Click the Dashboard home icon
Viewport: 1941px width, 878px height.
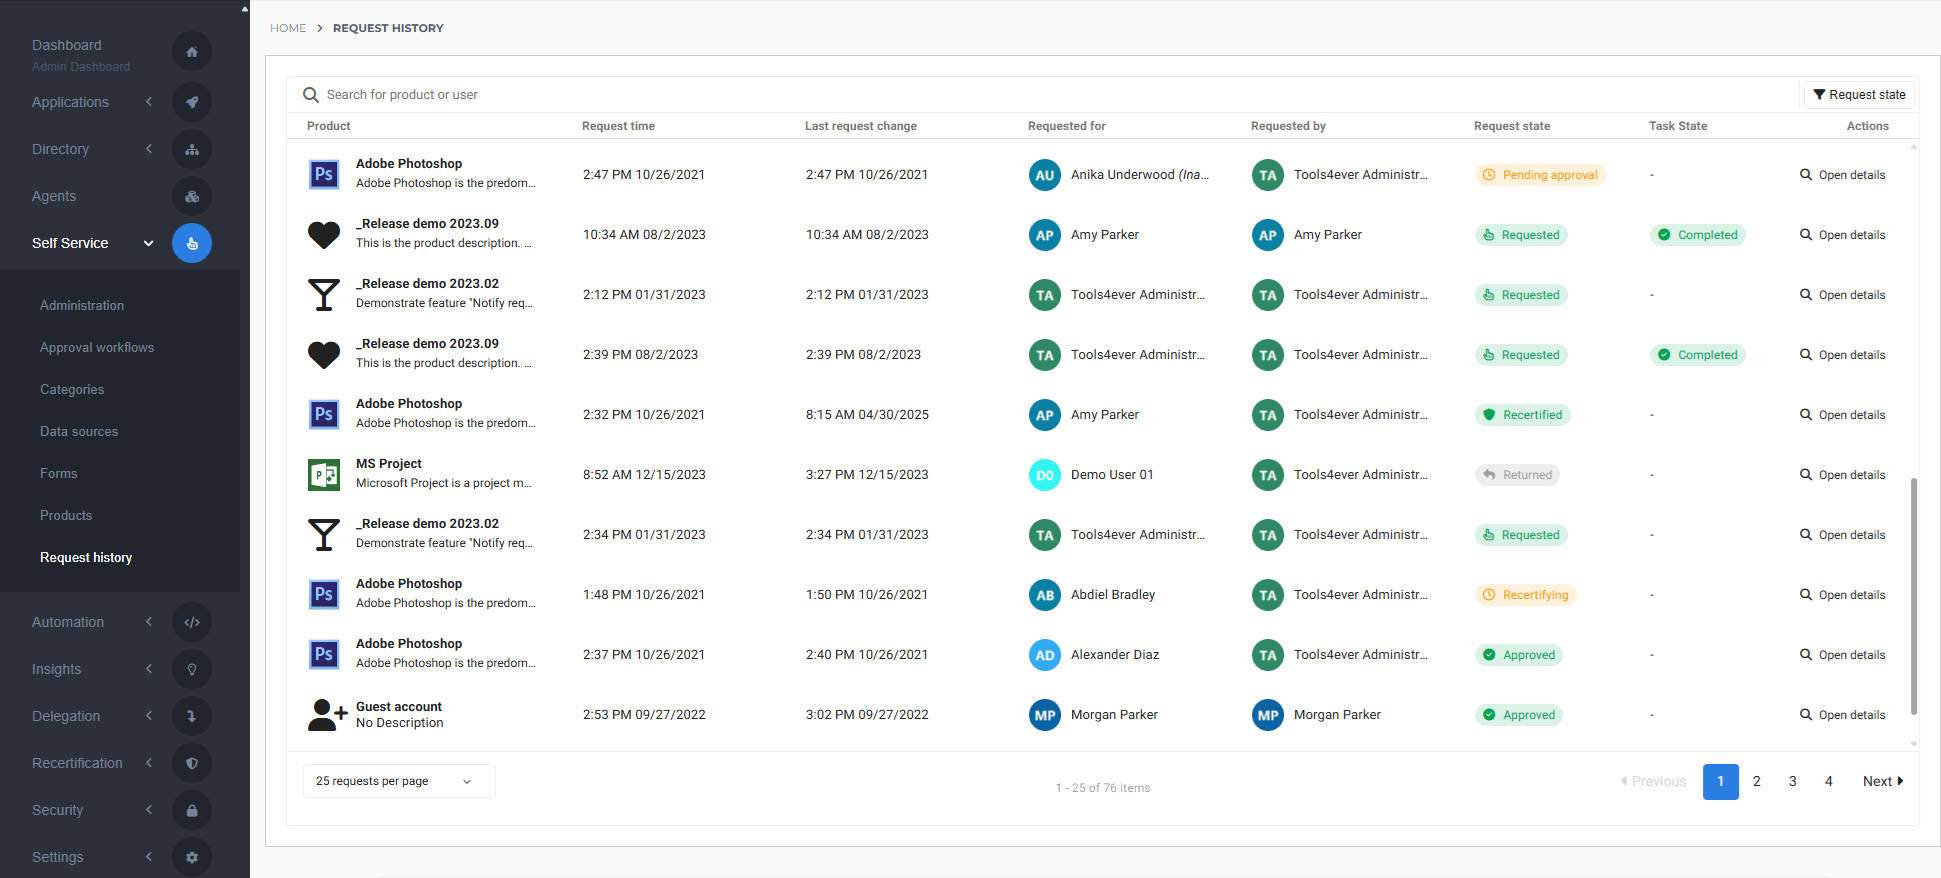click(191, 52)
